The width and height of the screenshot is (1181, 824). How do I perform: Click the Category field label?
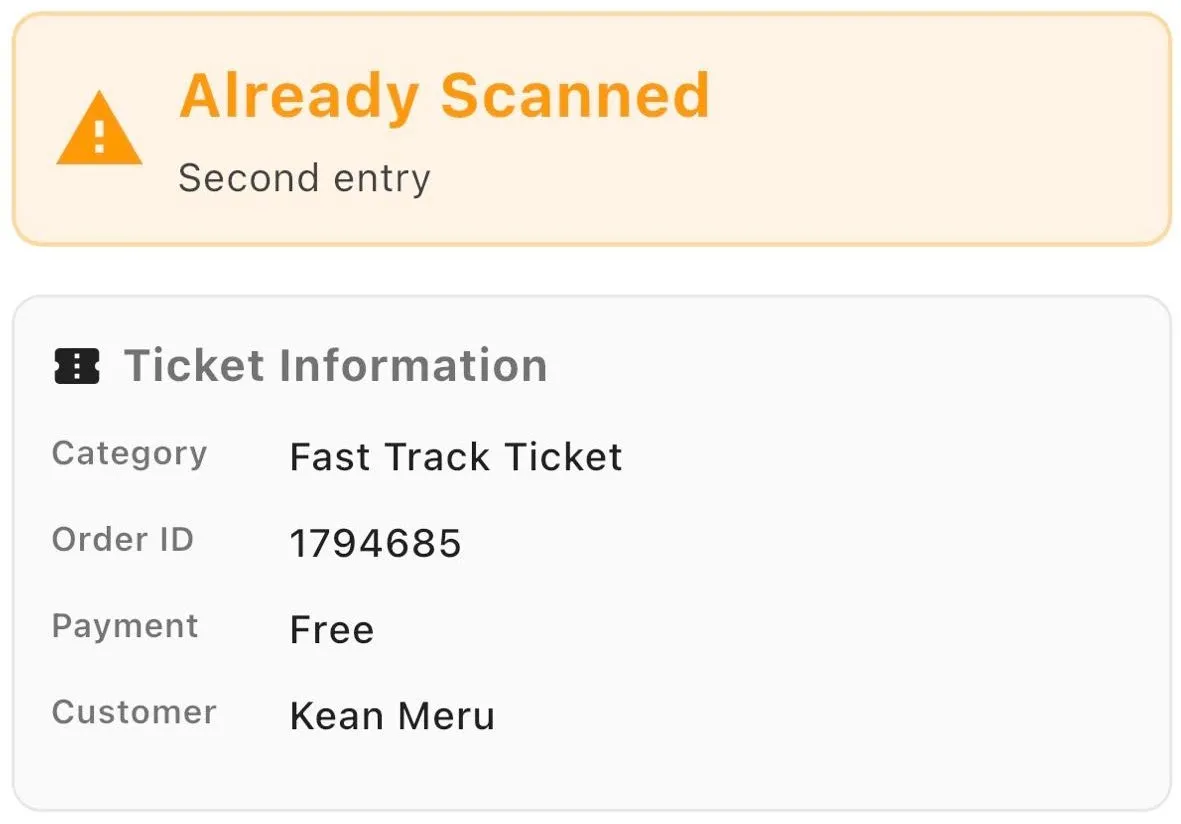pos(129,453)
